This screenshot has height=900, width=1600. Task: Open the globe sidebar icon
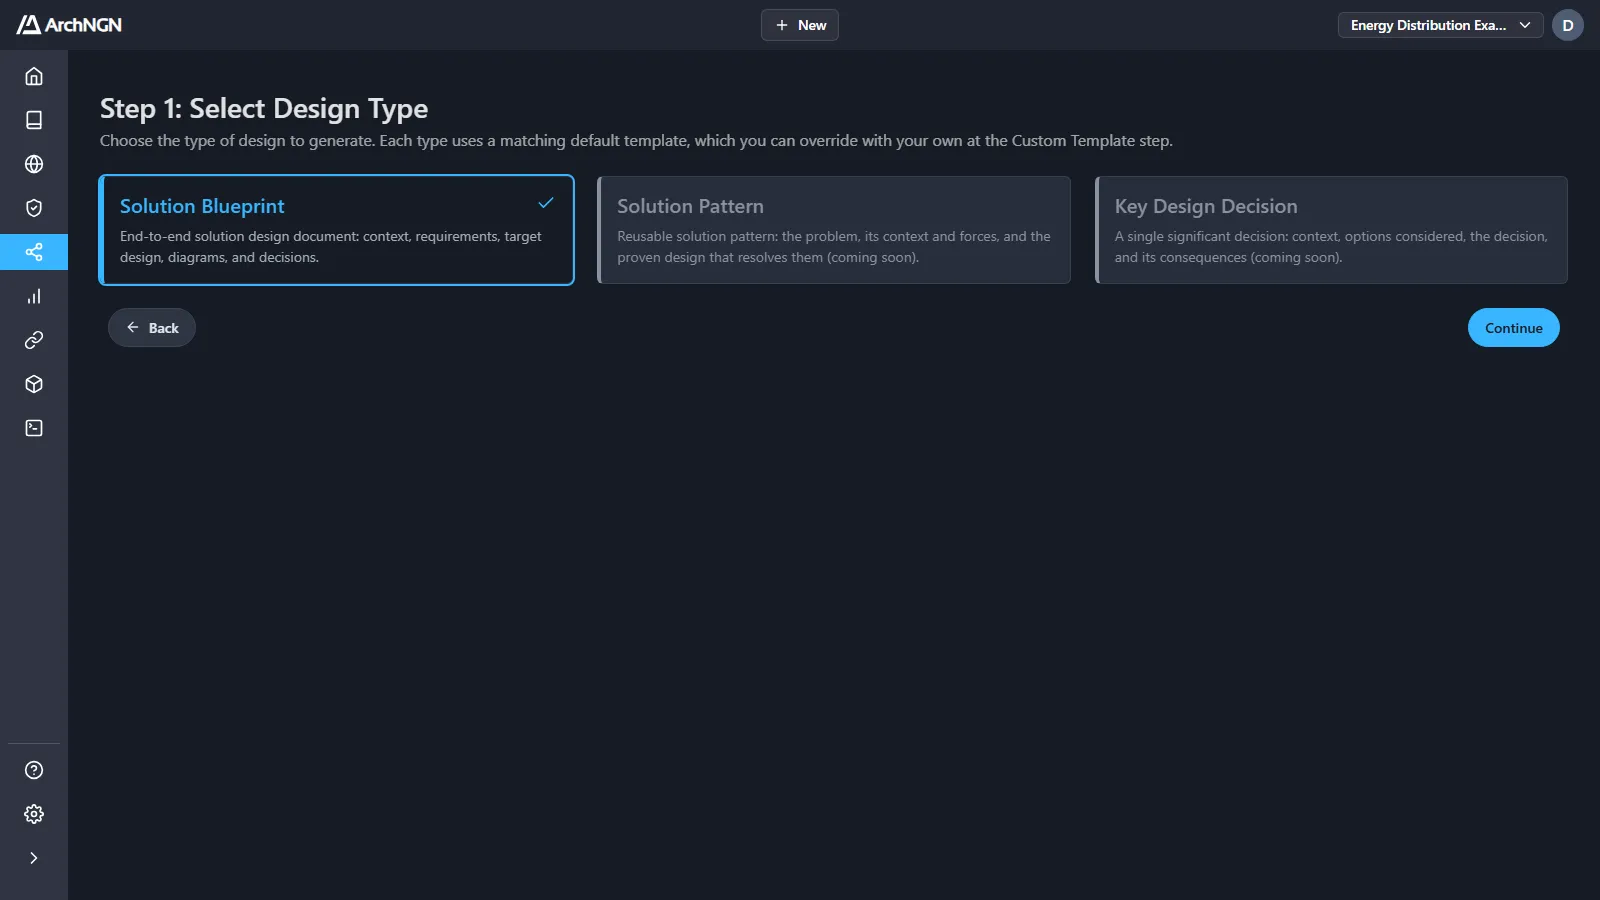(x=34, y=164)
